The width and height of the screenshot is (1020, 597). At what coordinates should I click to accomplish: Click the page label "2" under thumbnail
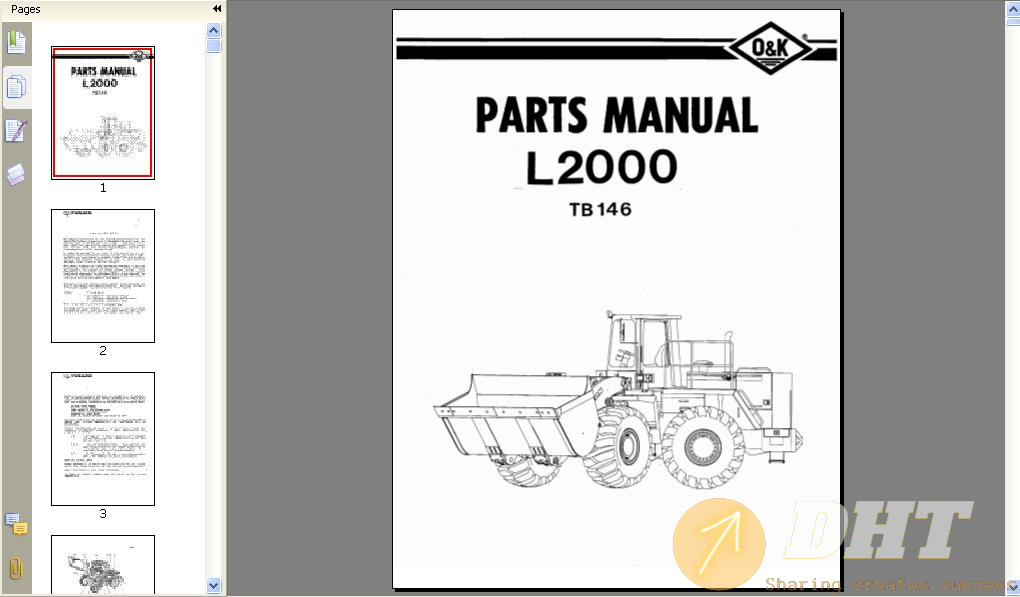[103, 351]
